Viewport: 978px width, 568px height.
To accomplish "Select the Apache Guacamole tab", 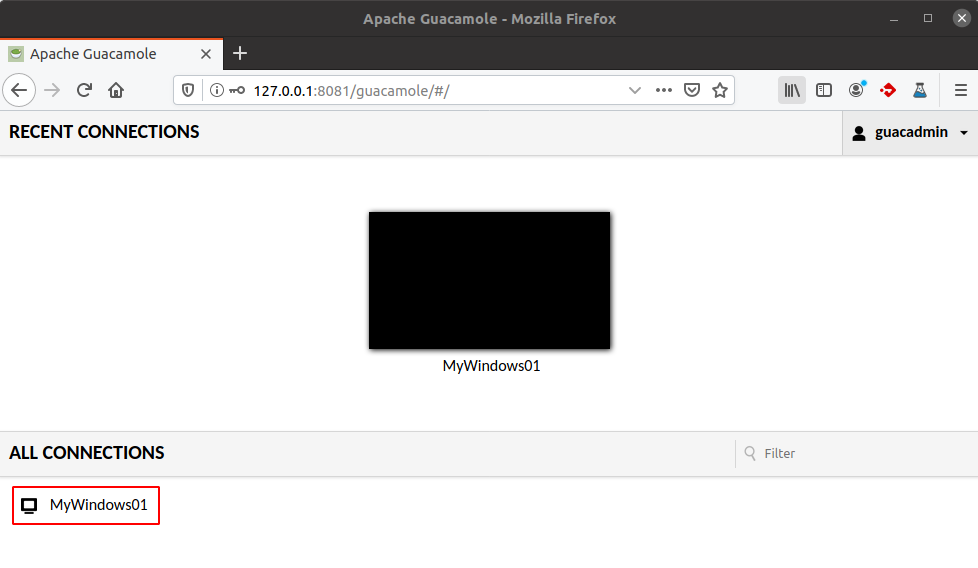I will click(111, 54).
